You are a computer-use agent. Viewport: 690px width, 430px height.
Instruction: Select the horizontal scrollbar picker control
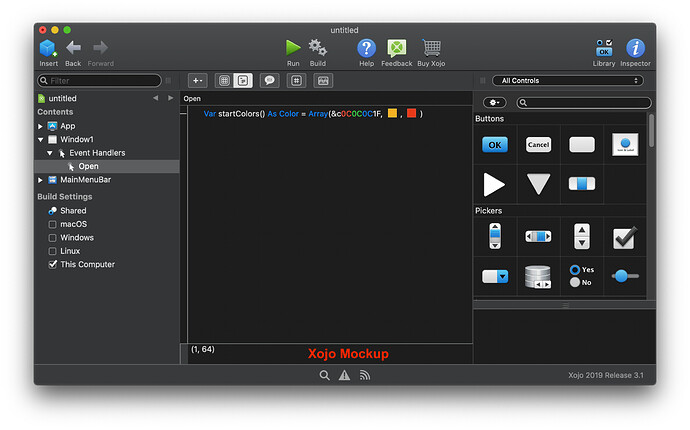coord(538,236)
